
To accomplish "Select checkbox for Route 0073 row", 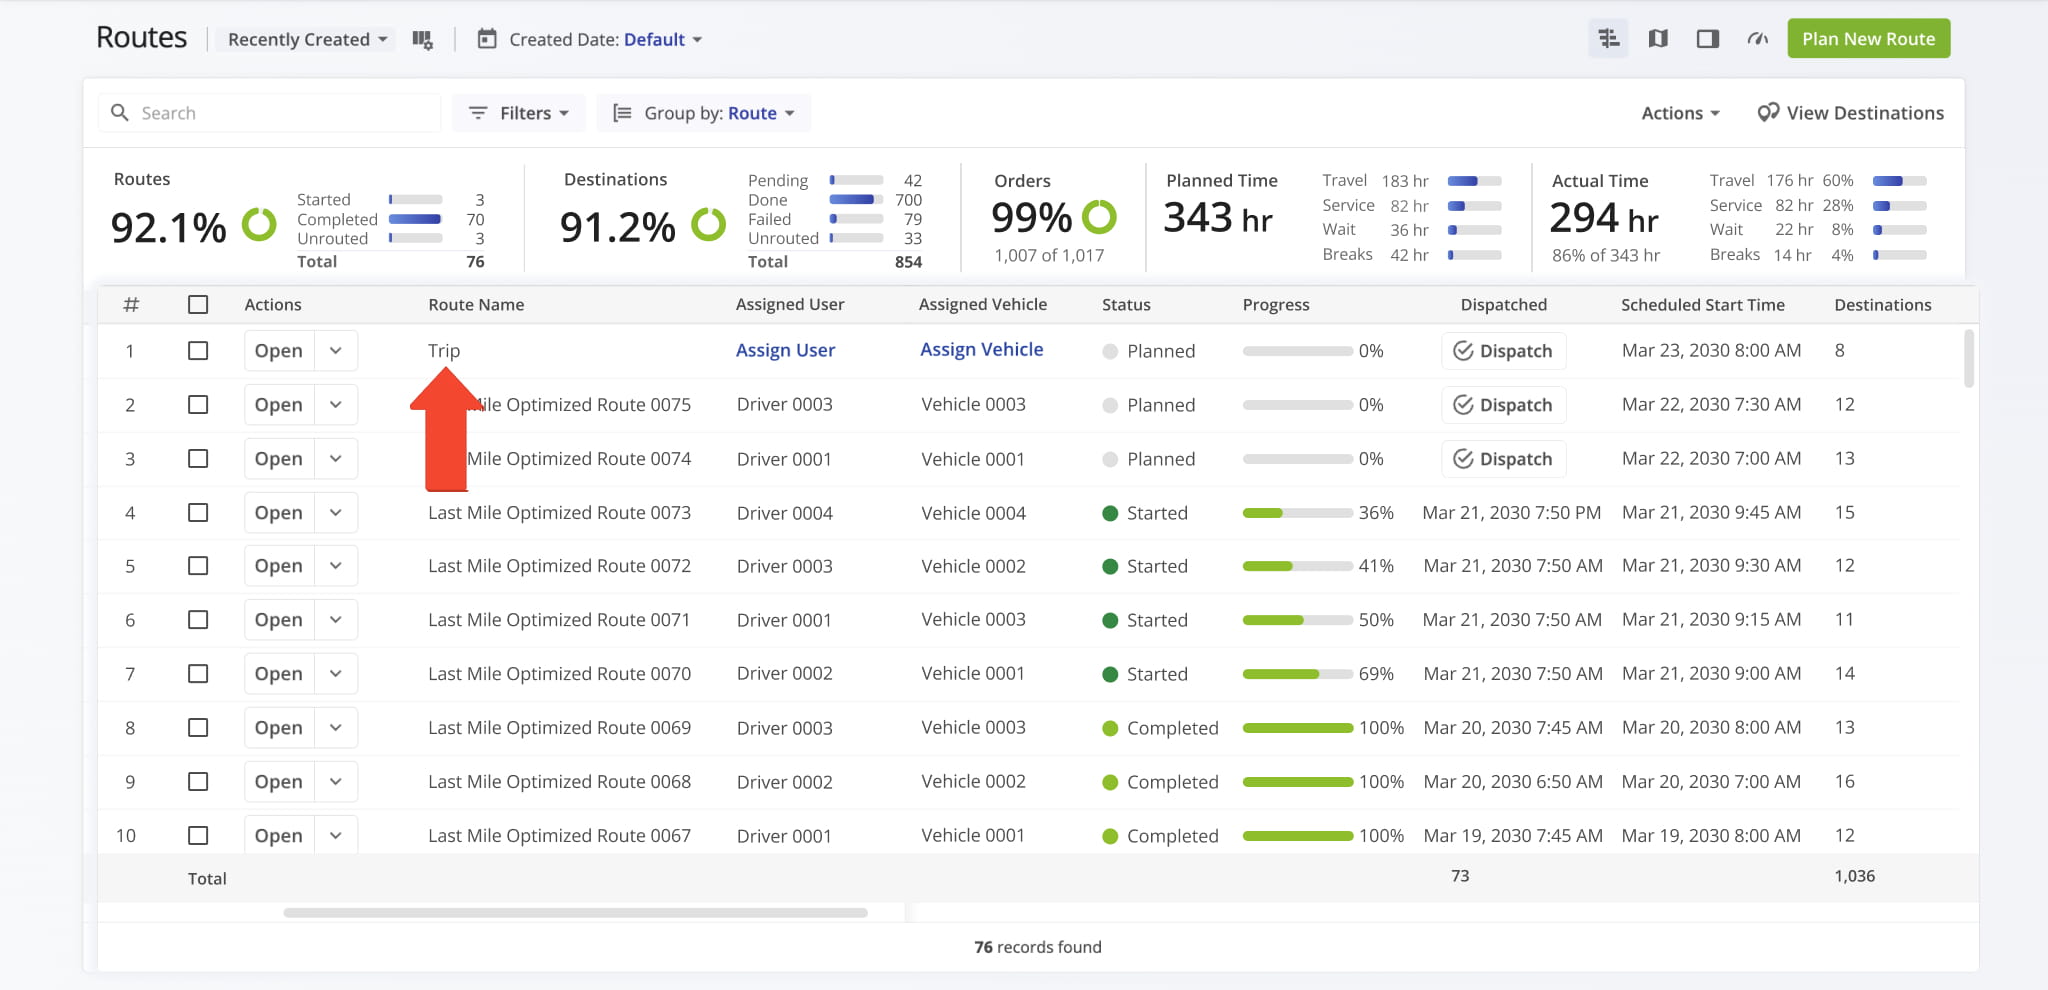I will pyautogui.click(x=198, y=513).
